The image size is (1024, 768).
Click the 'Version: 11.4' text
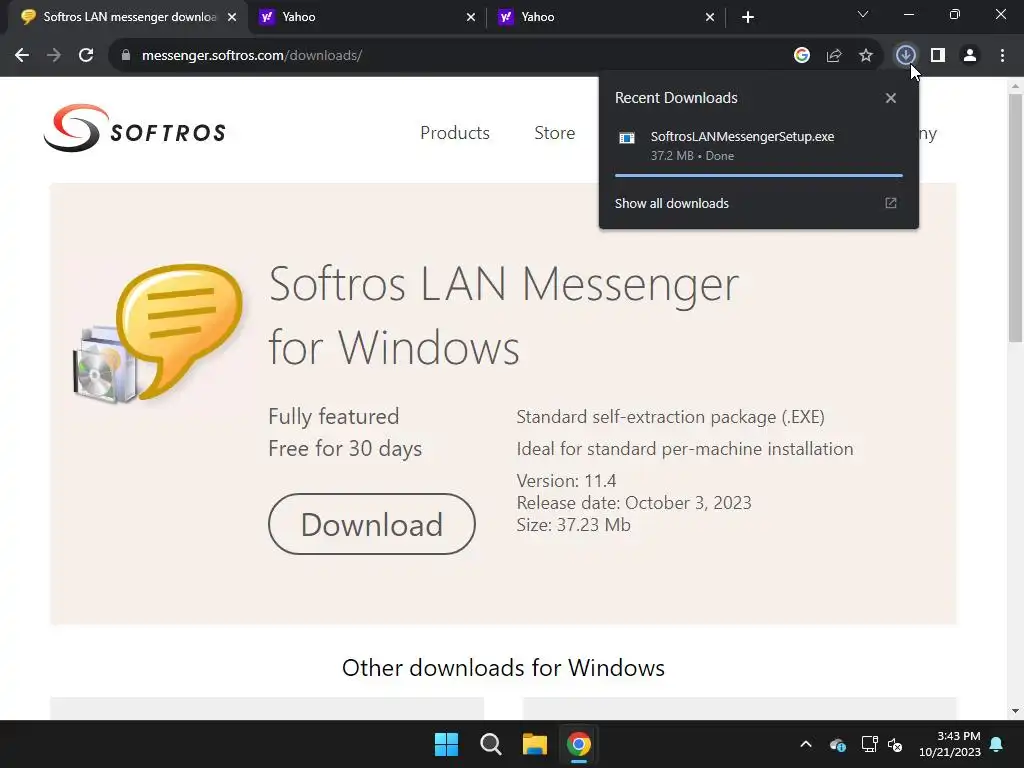pos(566,481)
